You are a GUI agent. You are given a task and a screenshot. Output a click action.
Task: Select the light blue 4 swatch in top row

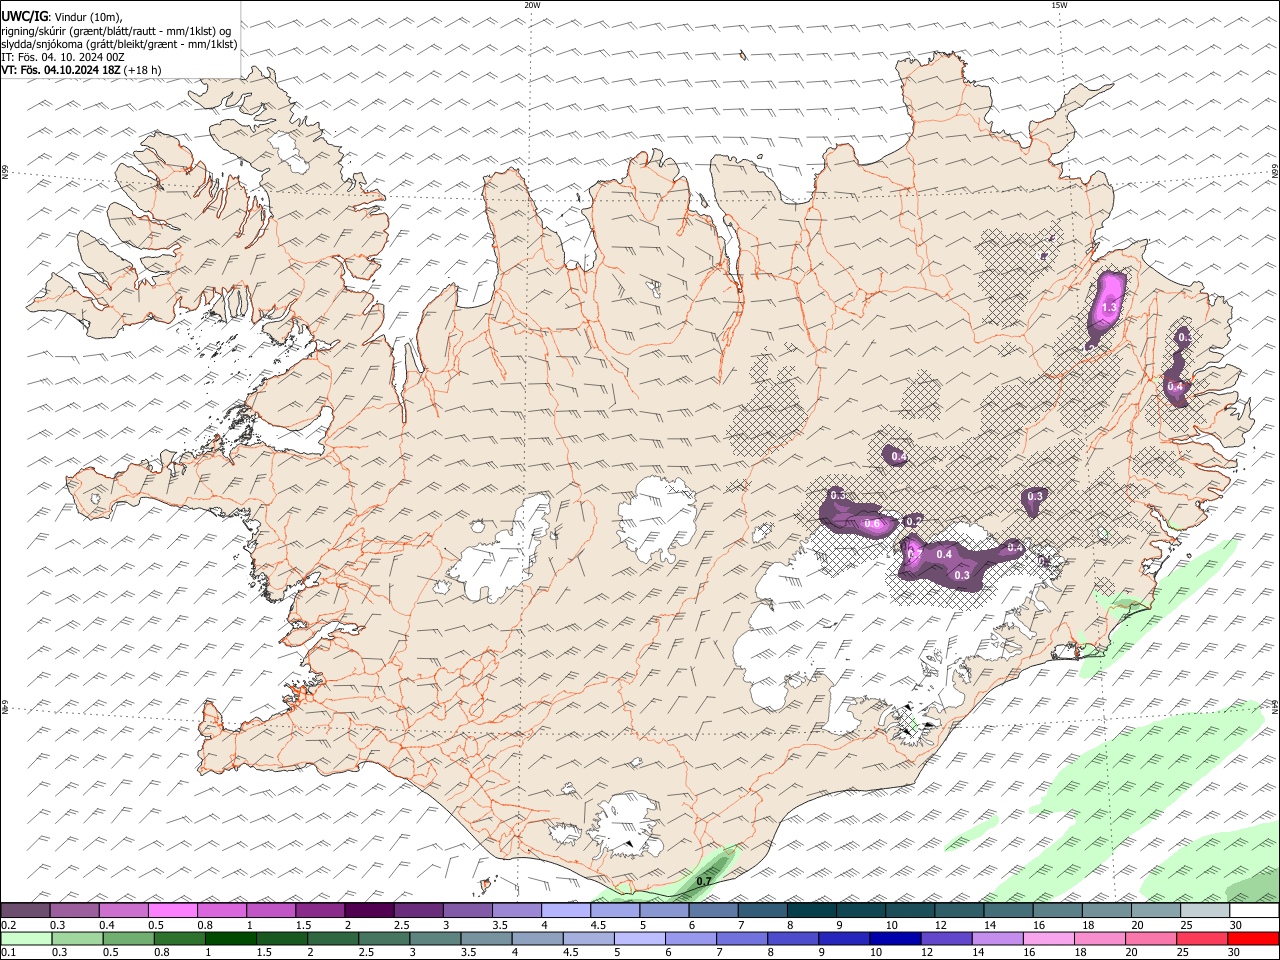[x=566, y=911]
